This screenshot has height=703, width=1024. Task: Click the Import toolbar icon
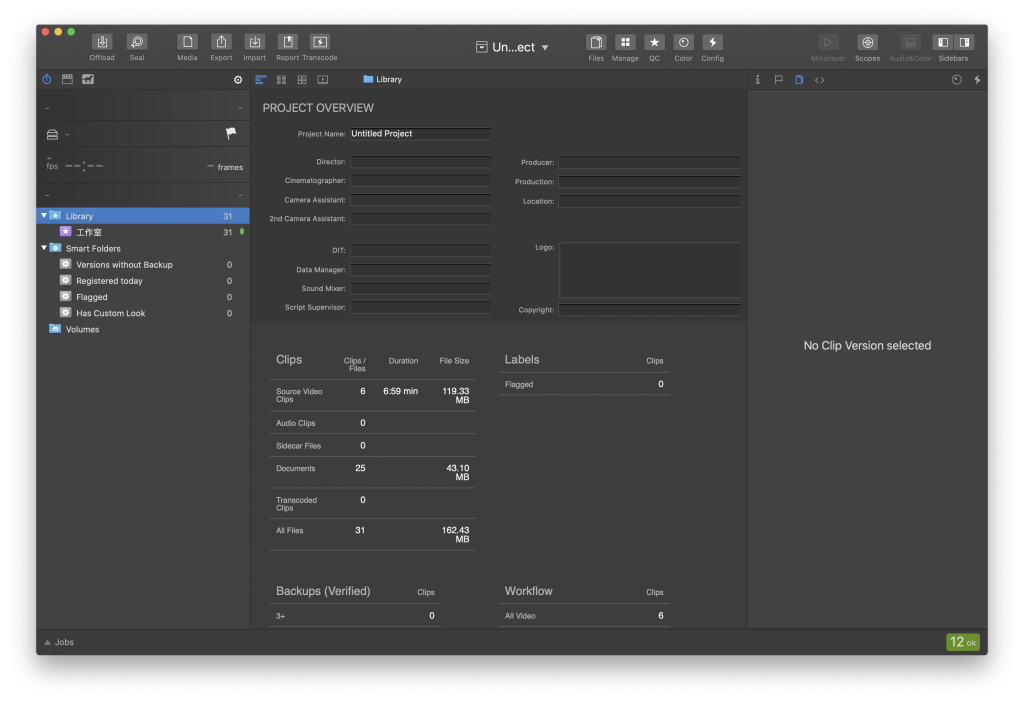pos(254,42)
